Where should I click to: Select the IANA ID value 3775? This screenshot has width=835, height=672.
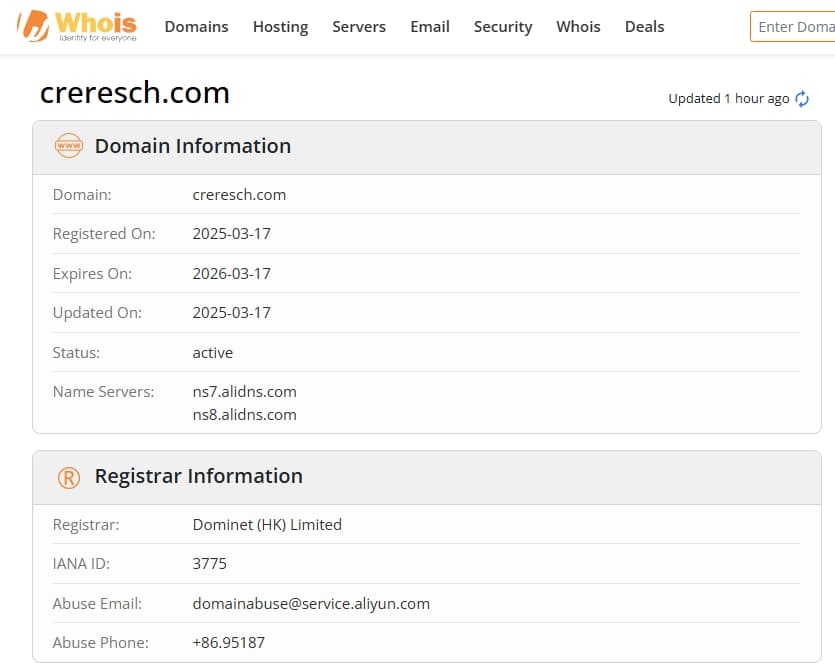(x=209, y=564)
